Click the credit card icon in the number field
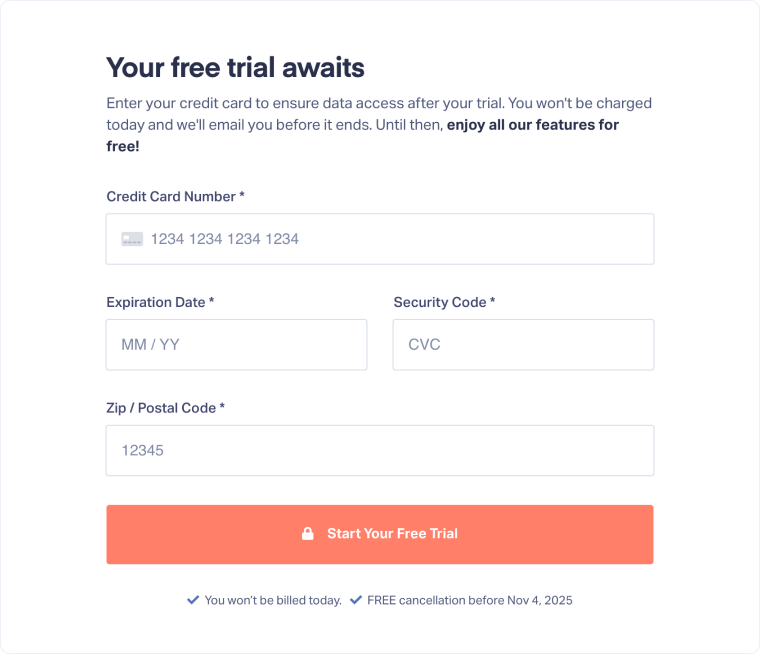 pos(132,239)
